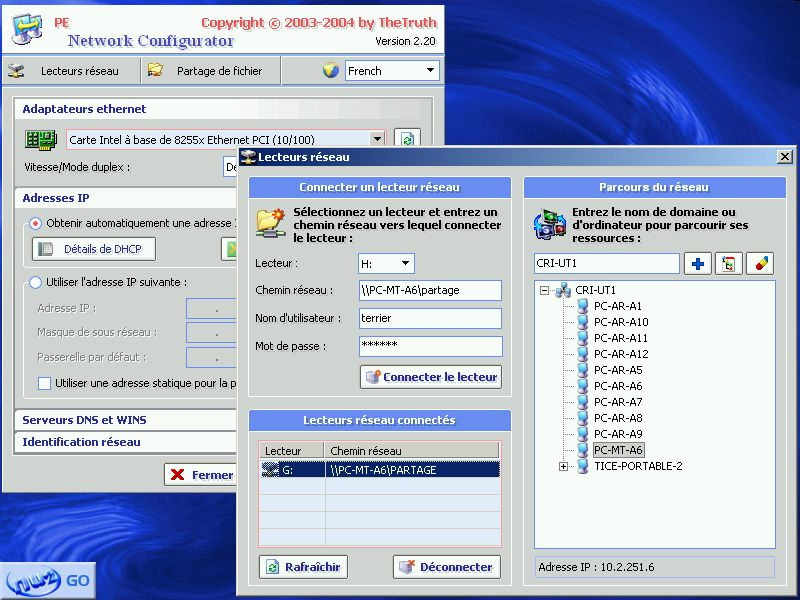The image size is (800, 600).
Task: Enable 'Utiliser une adresse statique' checkbox
Action: 44,383
